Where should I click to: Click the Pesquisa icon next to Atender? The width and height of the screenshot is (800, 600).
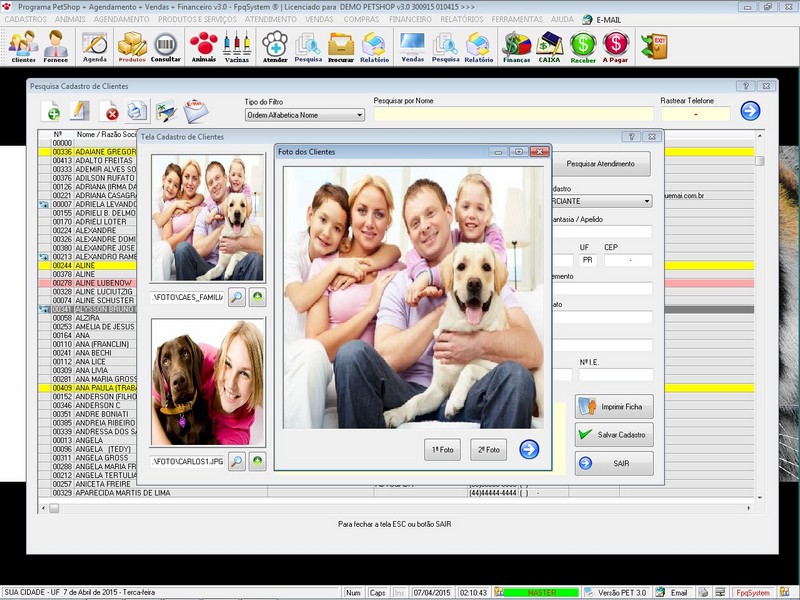click(308, 46)
